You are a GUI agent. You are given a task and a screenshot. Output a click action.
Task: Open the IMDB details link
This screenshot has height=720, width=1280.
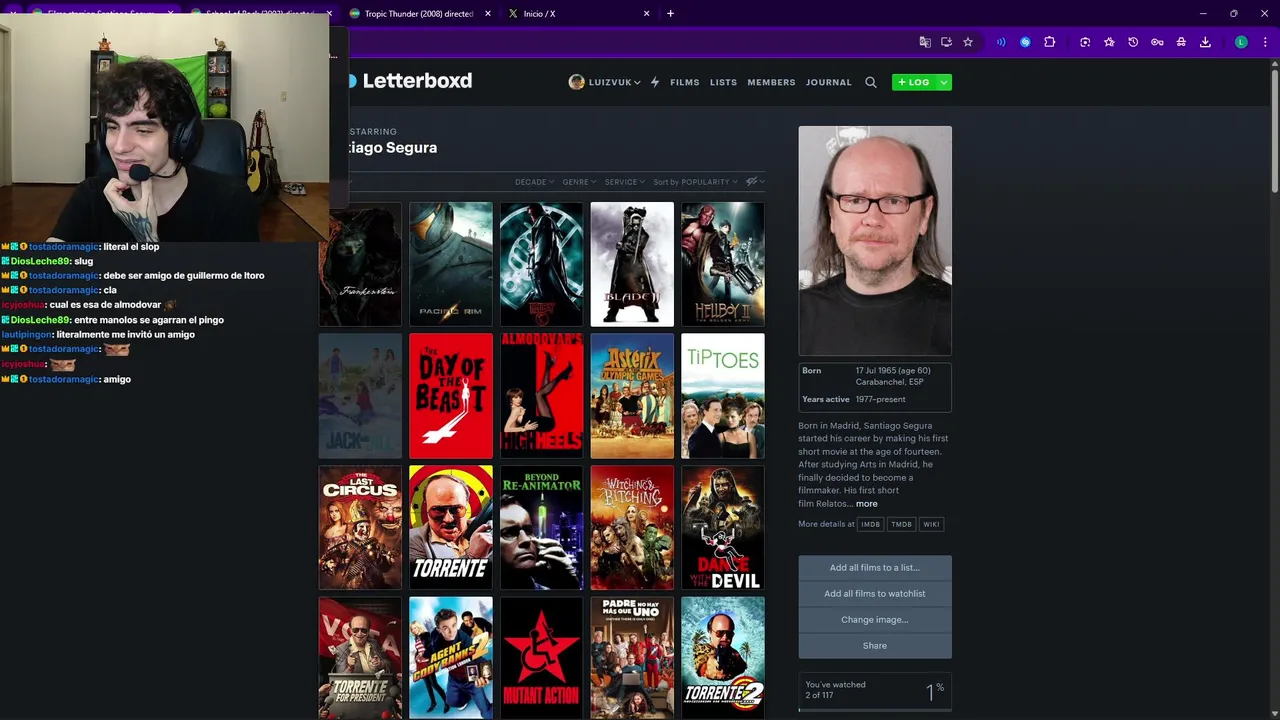click(871, 524)
